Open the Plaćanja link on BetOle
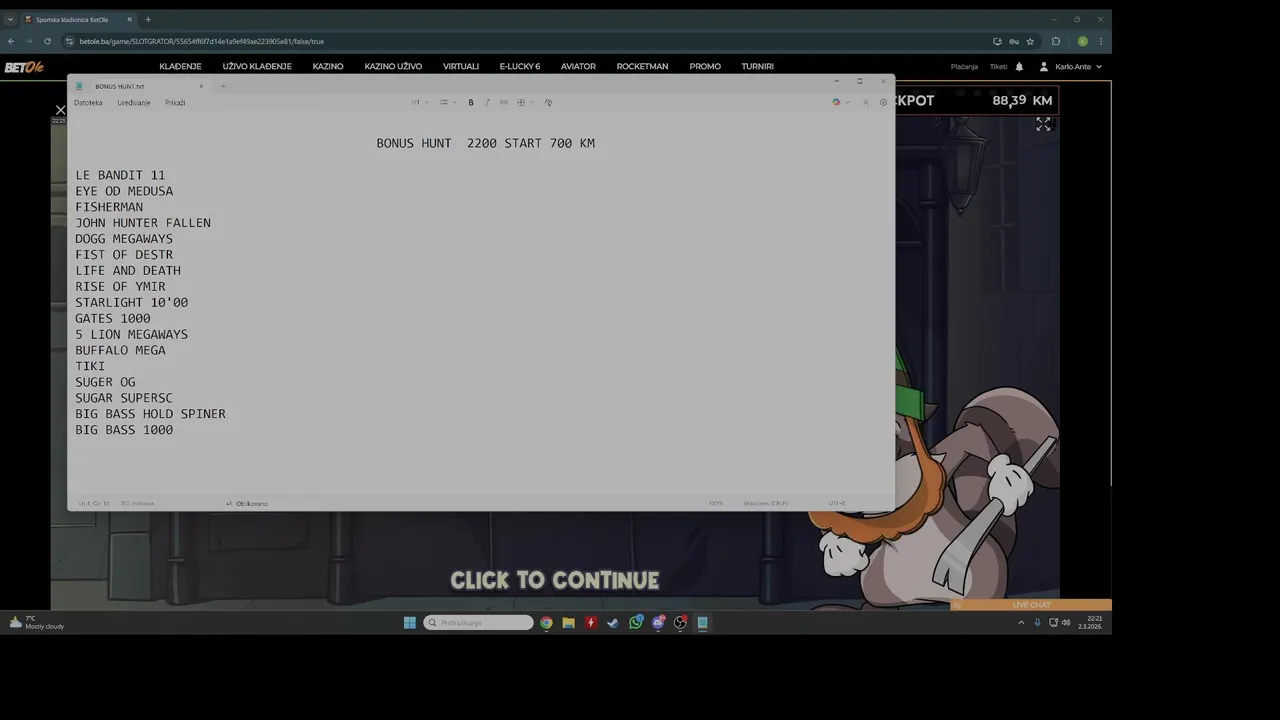 pyautogui.click(x=964, y=67)
